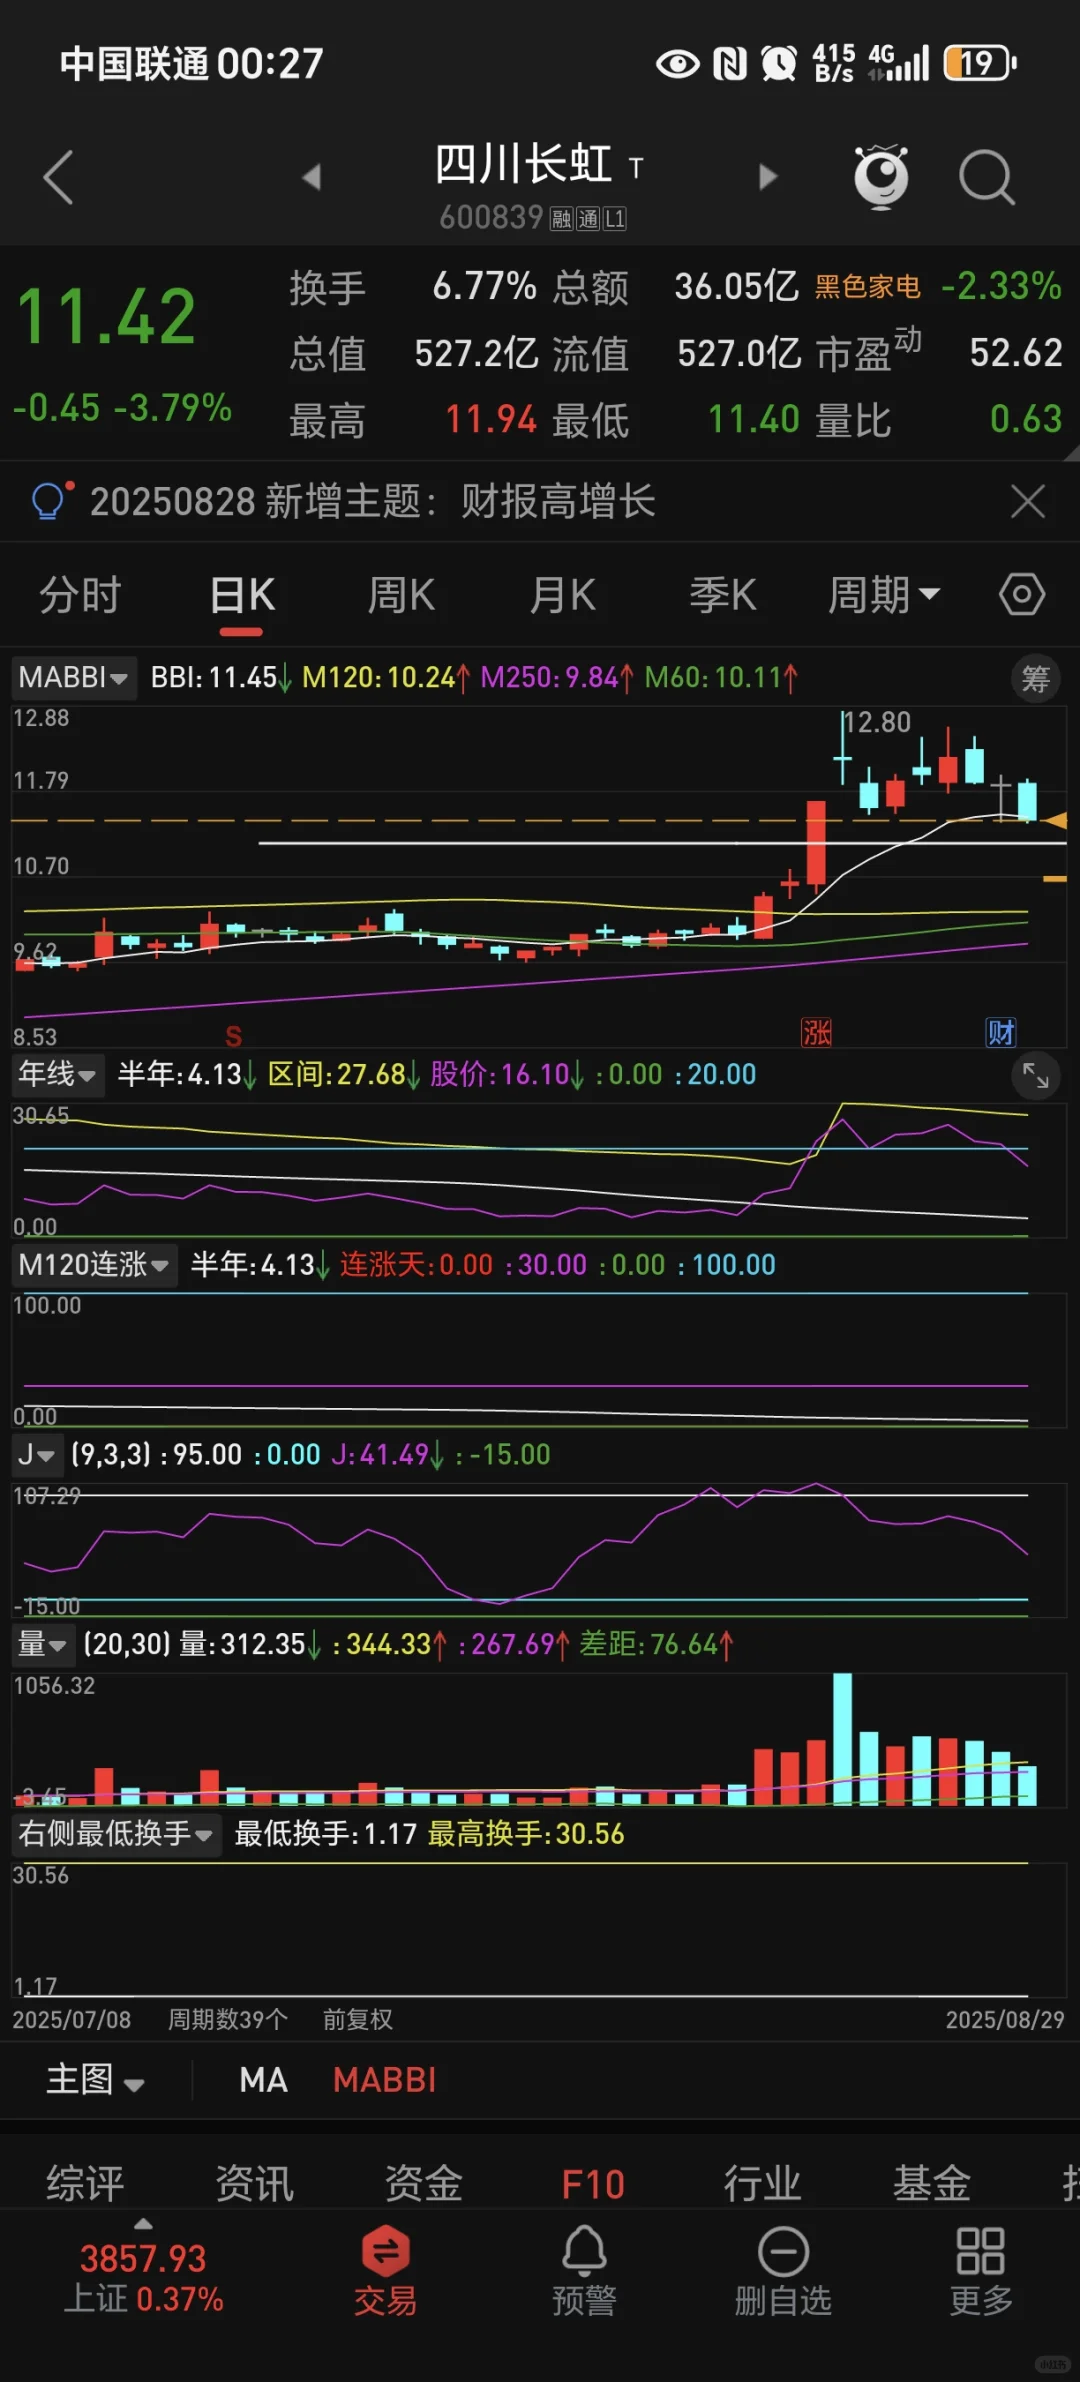This screenshot has height=2382, width=1080.
Task: Tap the 交易 trade icon
Action: click(x=385, y=2272)
